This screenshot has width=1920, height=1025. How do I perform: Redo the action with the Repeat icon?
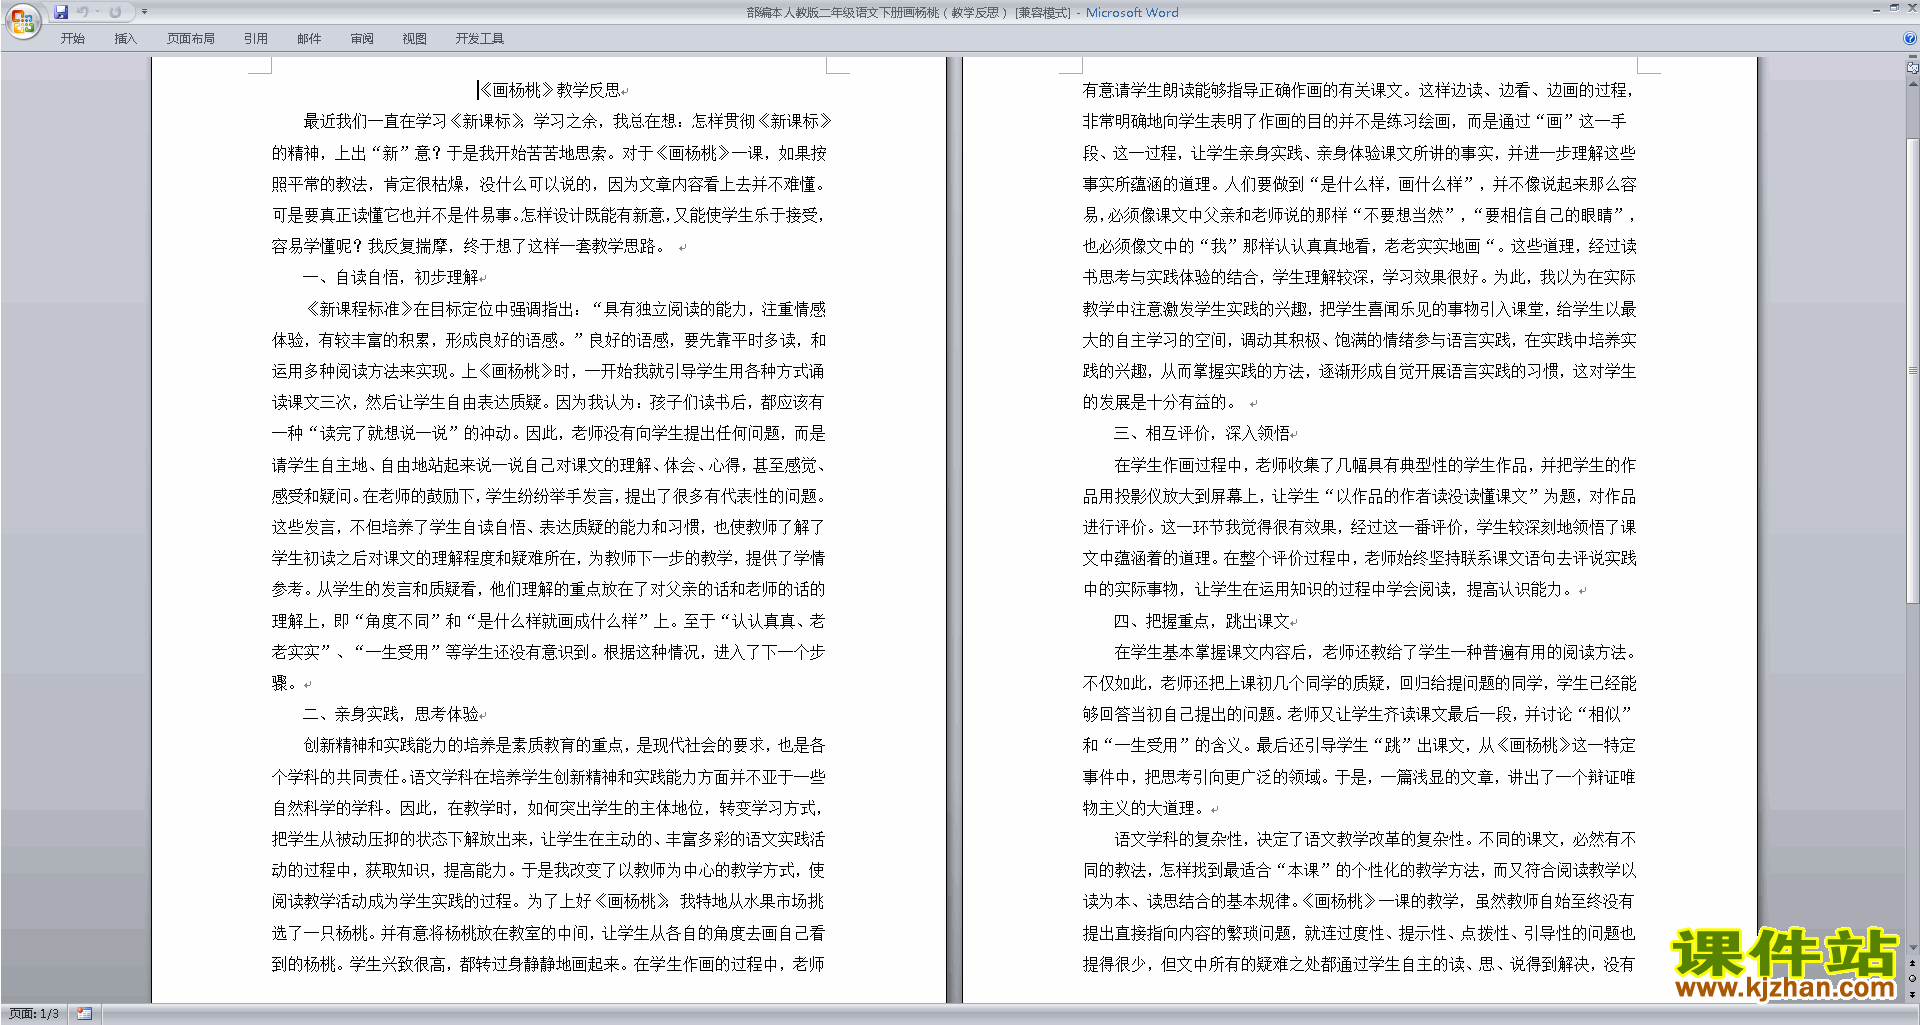[115, 12]
